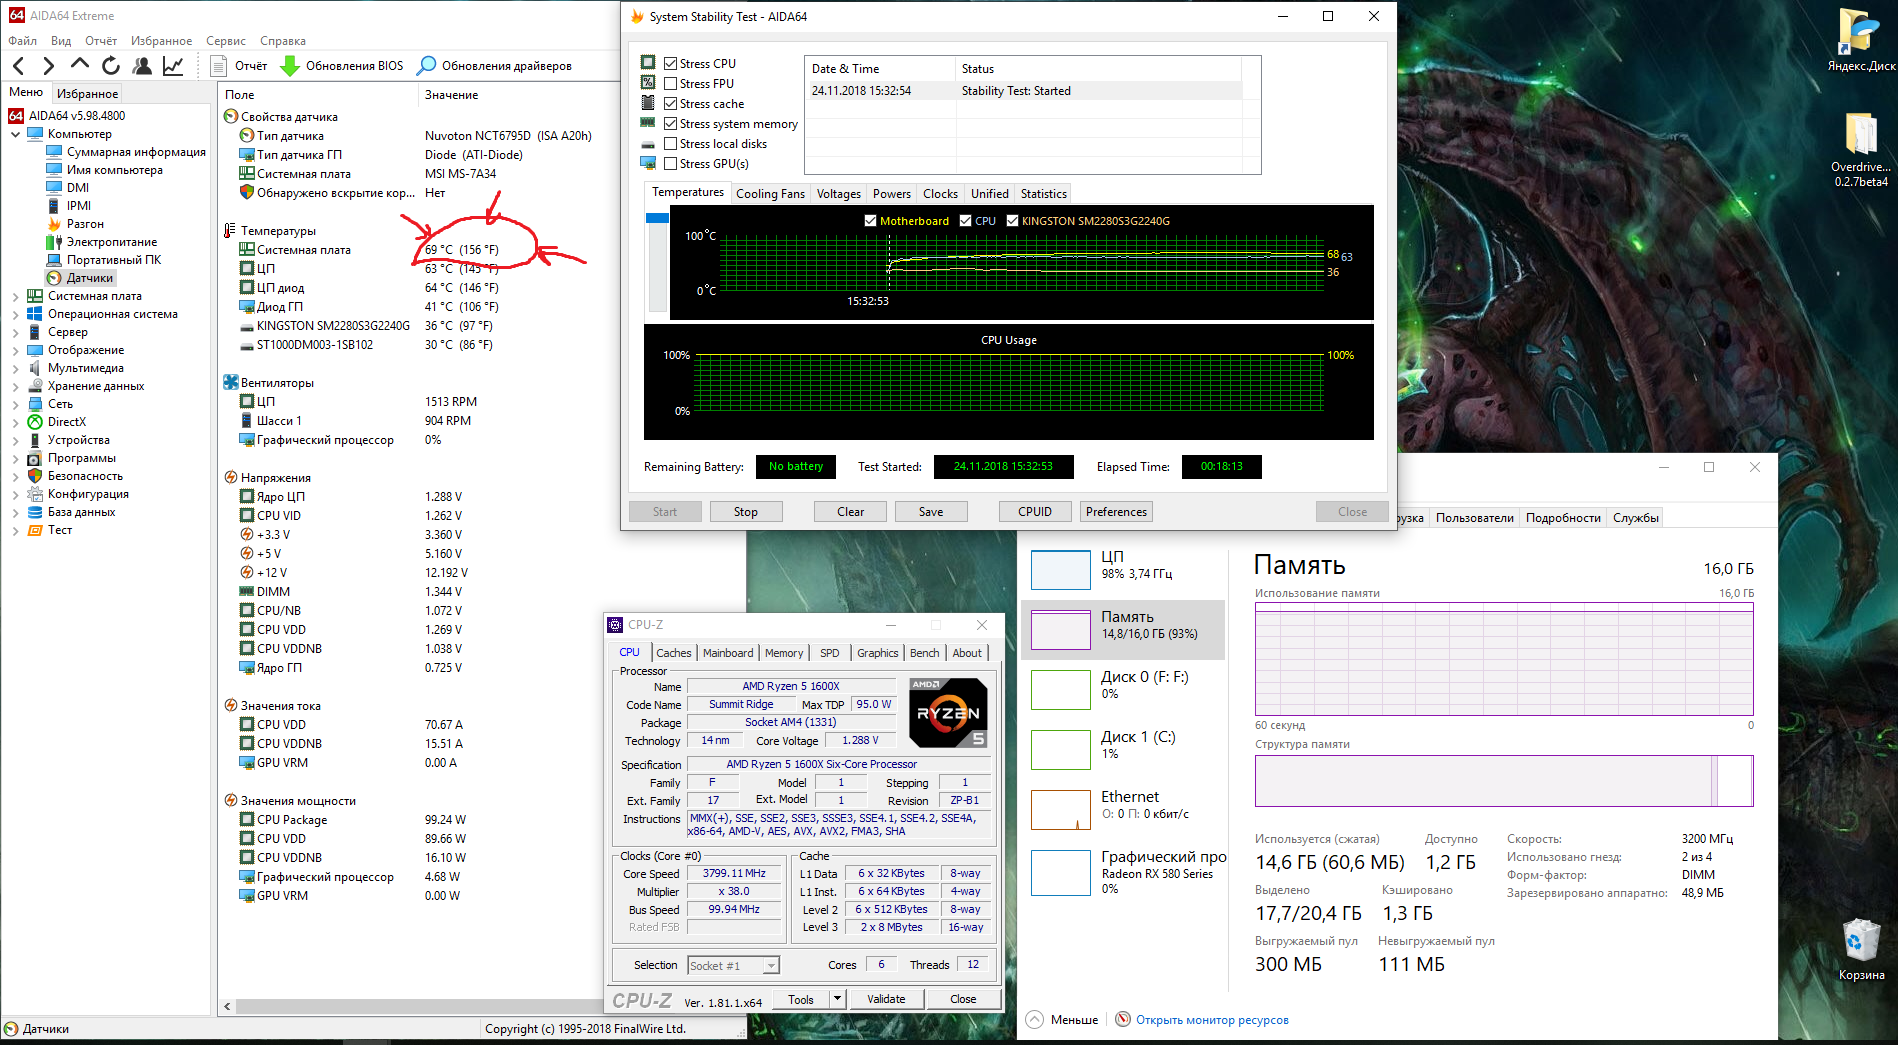Click the AIDA64 up-level arrow icon

pos(80,65)
